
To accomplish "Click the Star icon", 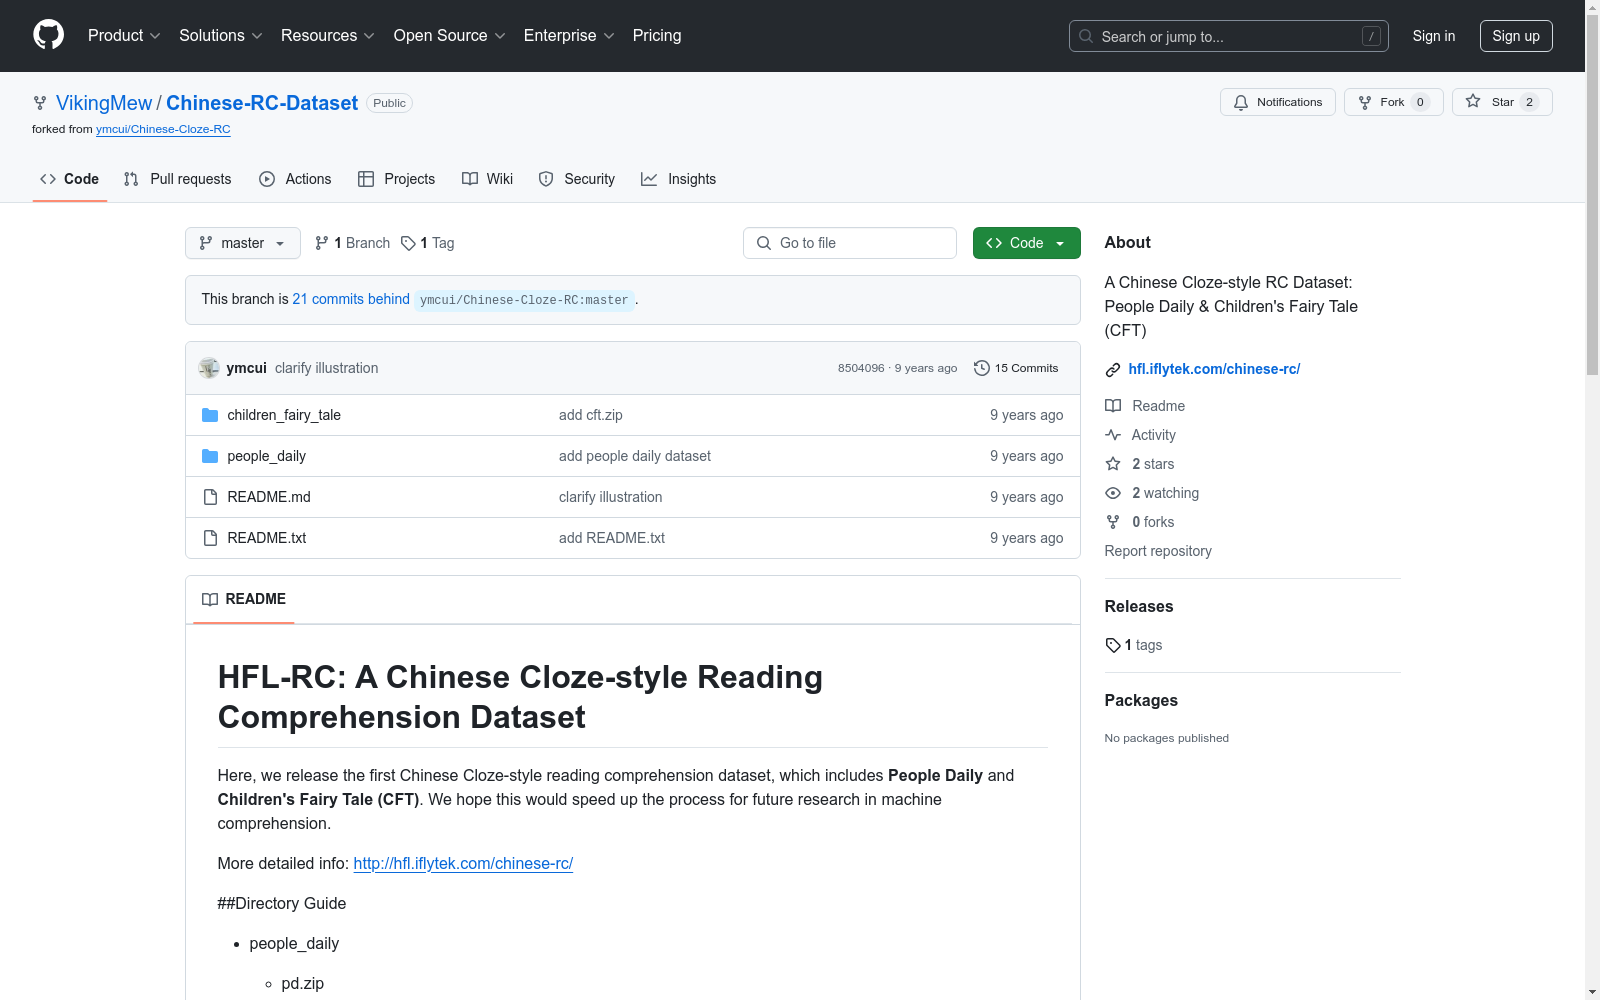I will 1473,101.
